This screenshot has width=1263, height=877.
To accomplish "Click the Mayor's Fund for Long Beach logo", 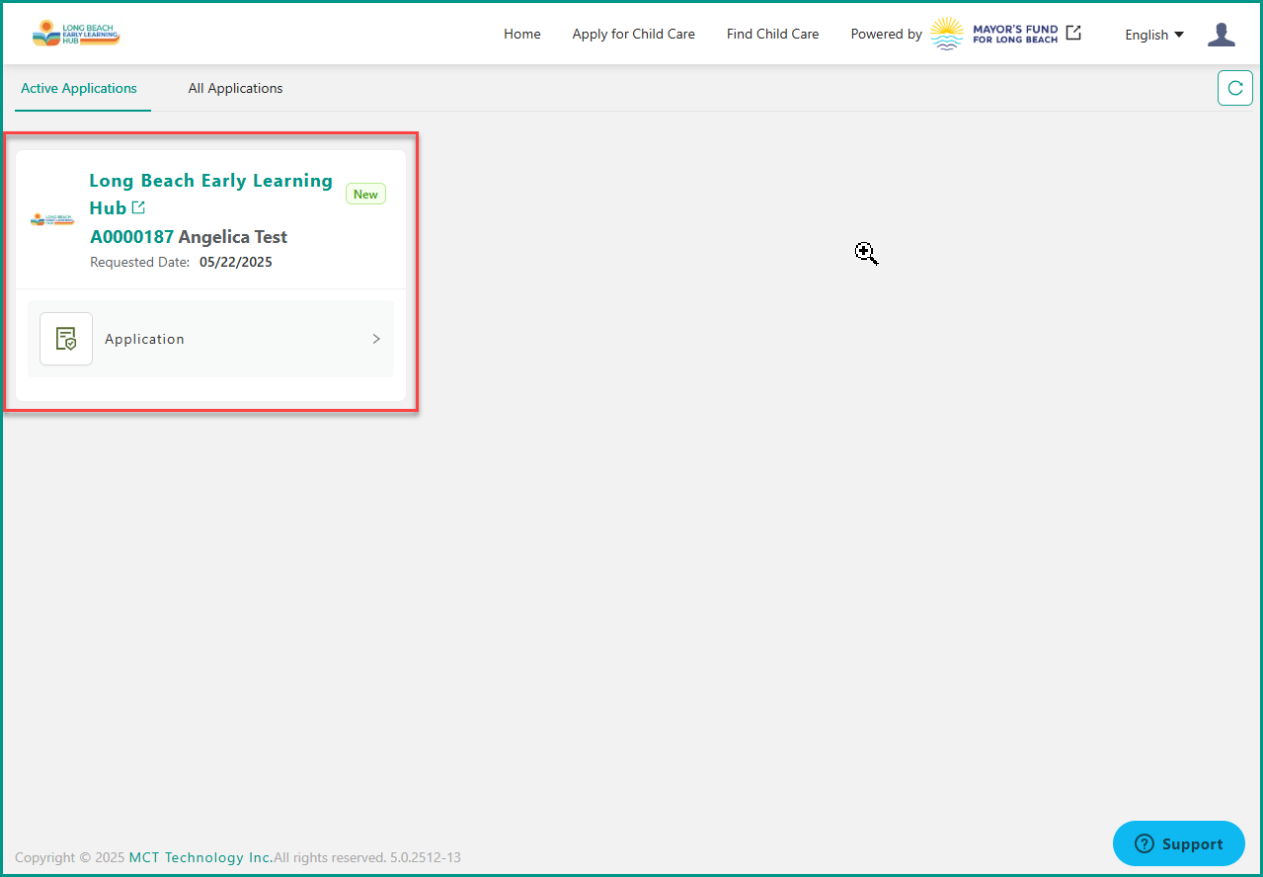I will tap(994, 33).
